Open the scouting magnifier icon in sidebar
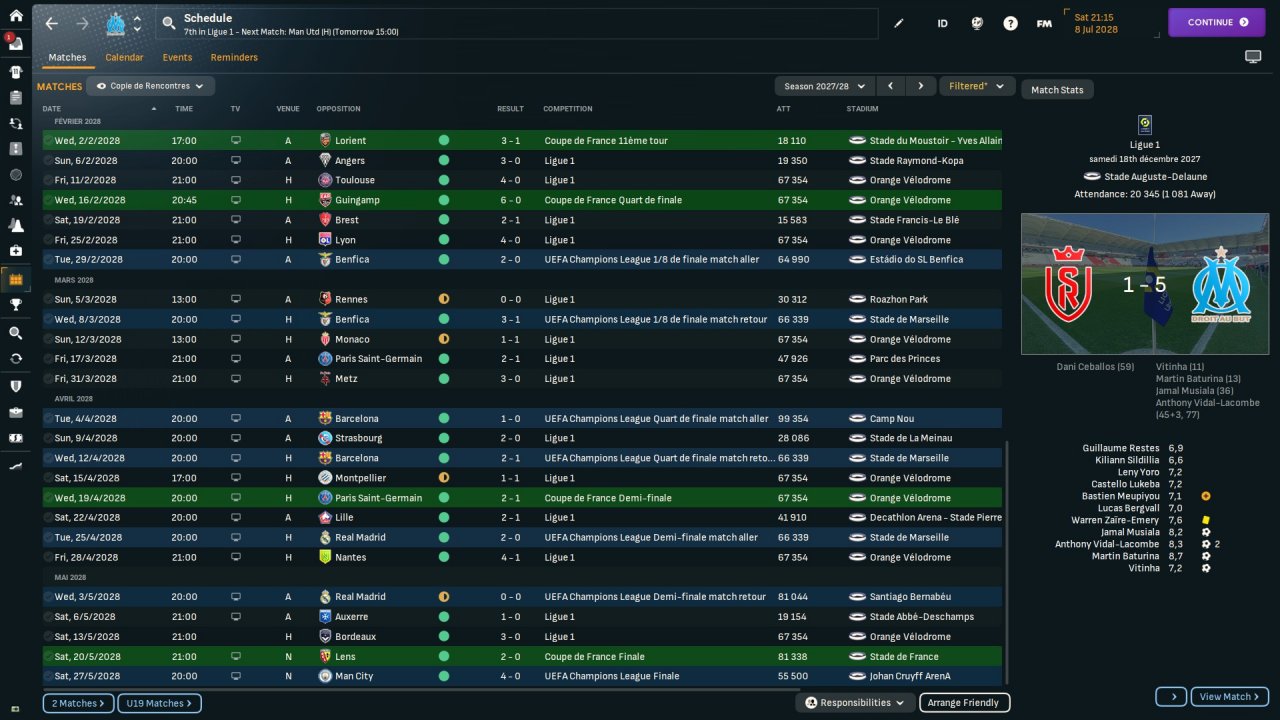Screen dimensions: 1280x720 [x=15, y=333]
